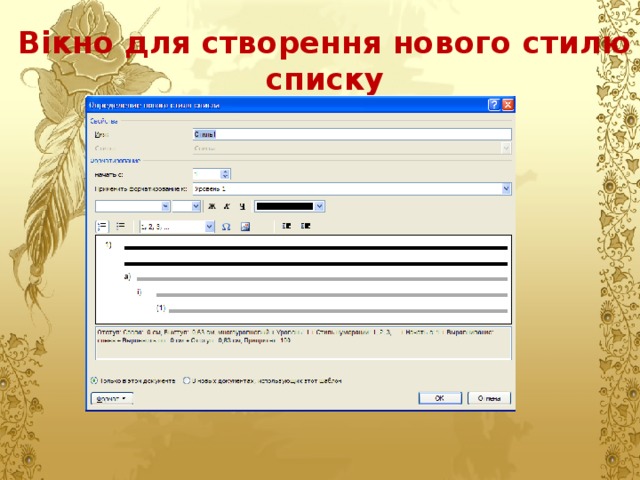Insert picture bullet icon
Image resolution: width=640 pixels, height=480 pixels.
pos(245,227)
